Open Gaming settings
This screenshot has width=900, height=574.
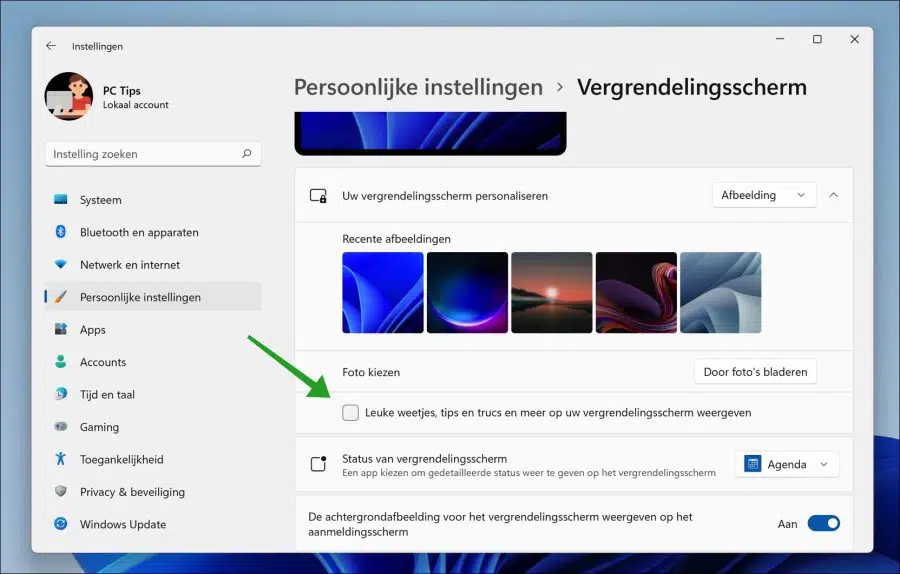pos(153,426)
